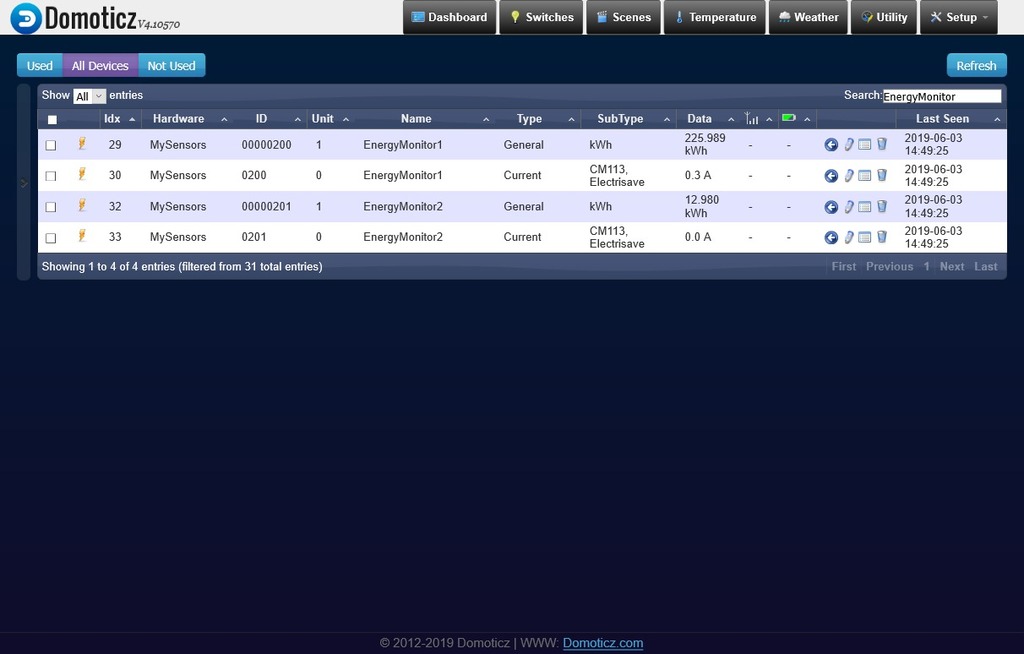Open the log icon for Idx 29
1024x654 pixels.
865,144
